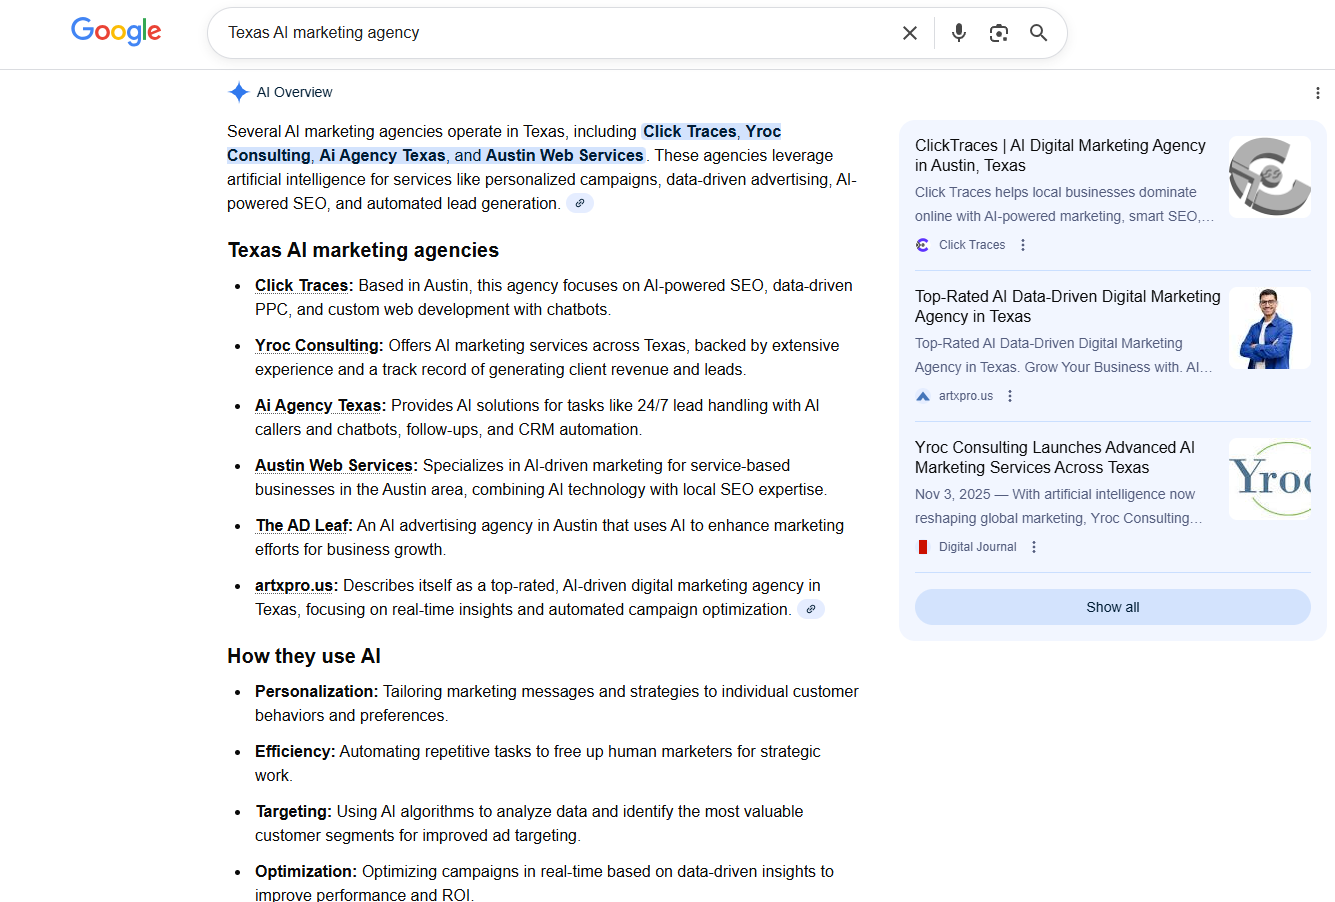Open the source link chip after artxpro.us entry
The height and width of the screenshot is (902, 1335).
click(x=811, y=609)
